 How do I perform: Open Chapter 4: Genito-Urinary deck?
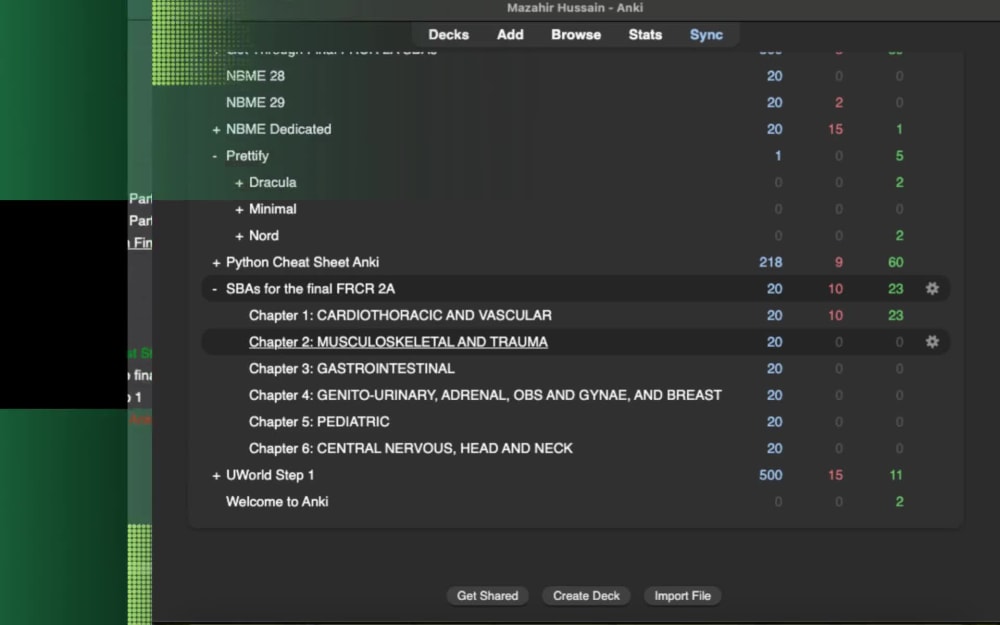click(485, 395)
